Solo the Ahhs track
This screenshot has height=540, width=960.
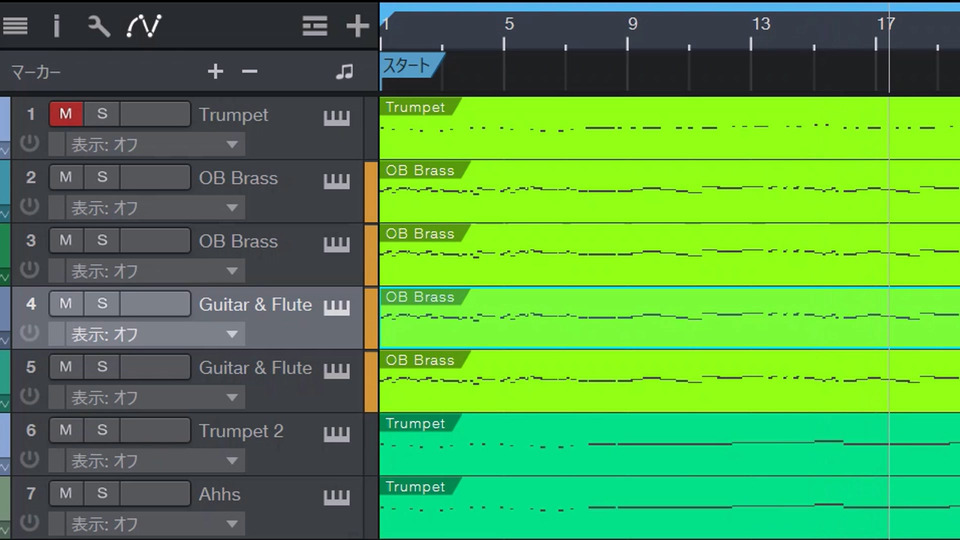tap(102, 493)
